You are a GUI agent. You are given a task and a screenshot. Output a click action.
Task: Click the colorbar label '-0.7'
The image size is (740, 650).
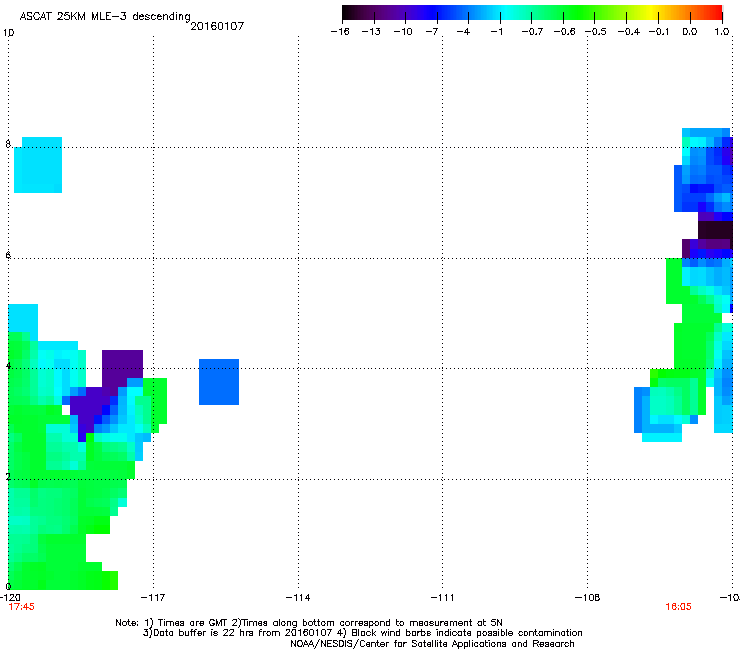tap(532, 32)
